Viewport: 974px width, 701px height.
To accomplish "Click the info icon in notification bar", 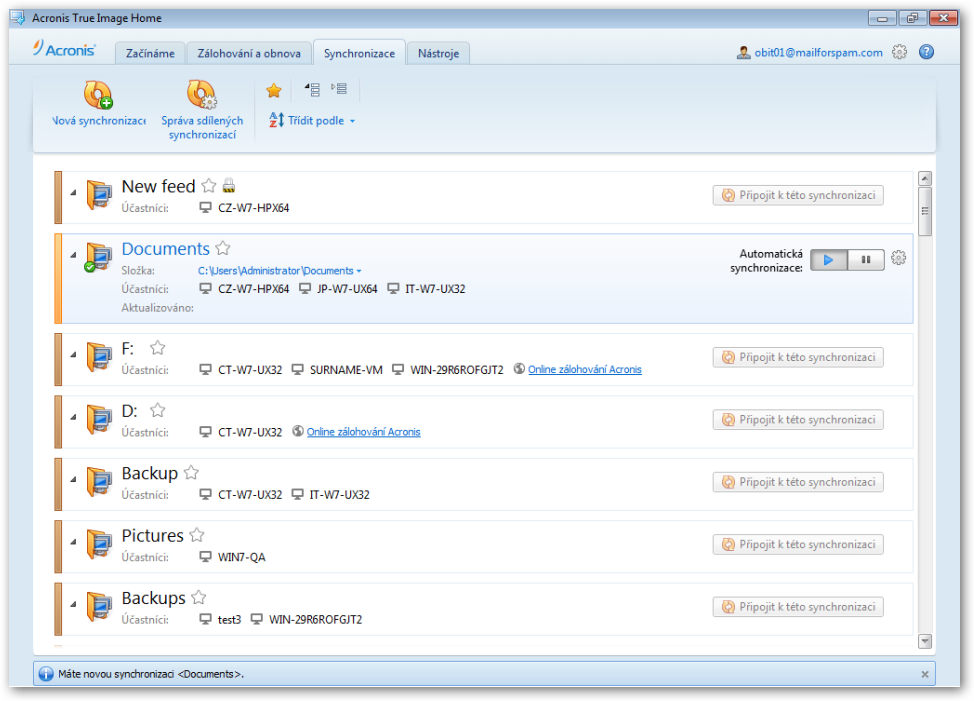I will 46,674.
